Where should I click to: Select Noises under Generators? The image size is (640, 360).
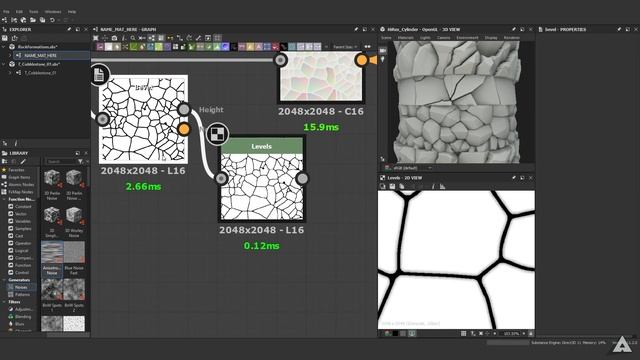pos(21,287)
